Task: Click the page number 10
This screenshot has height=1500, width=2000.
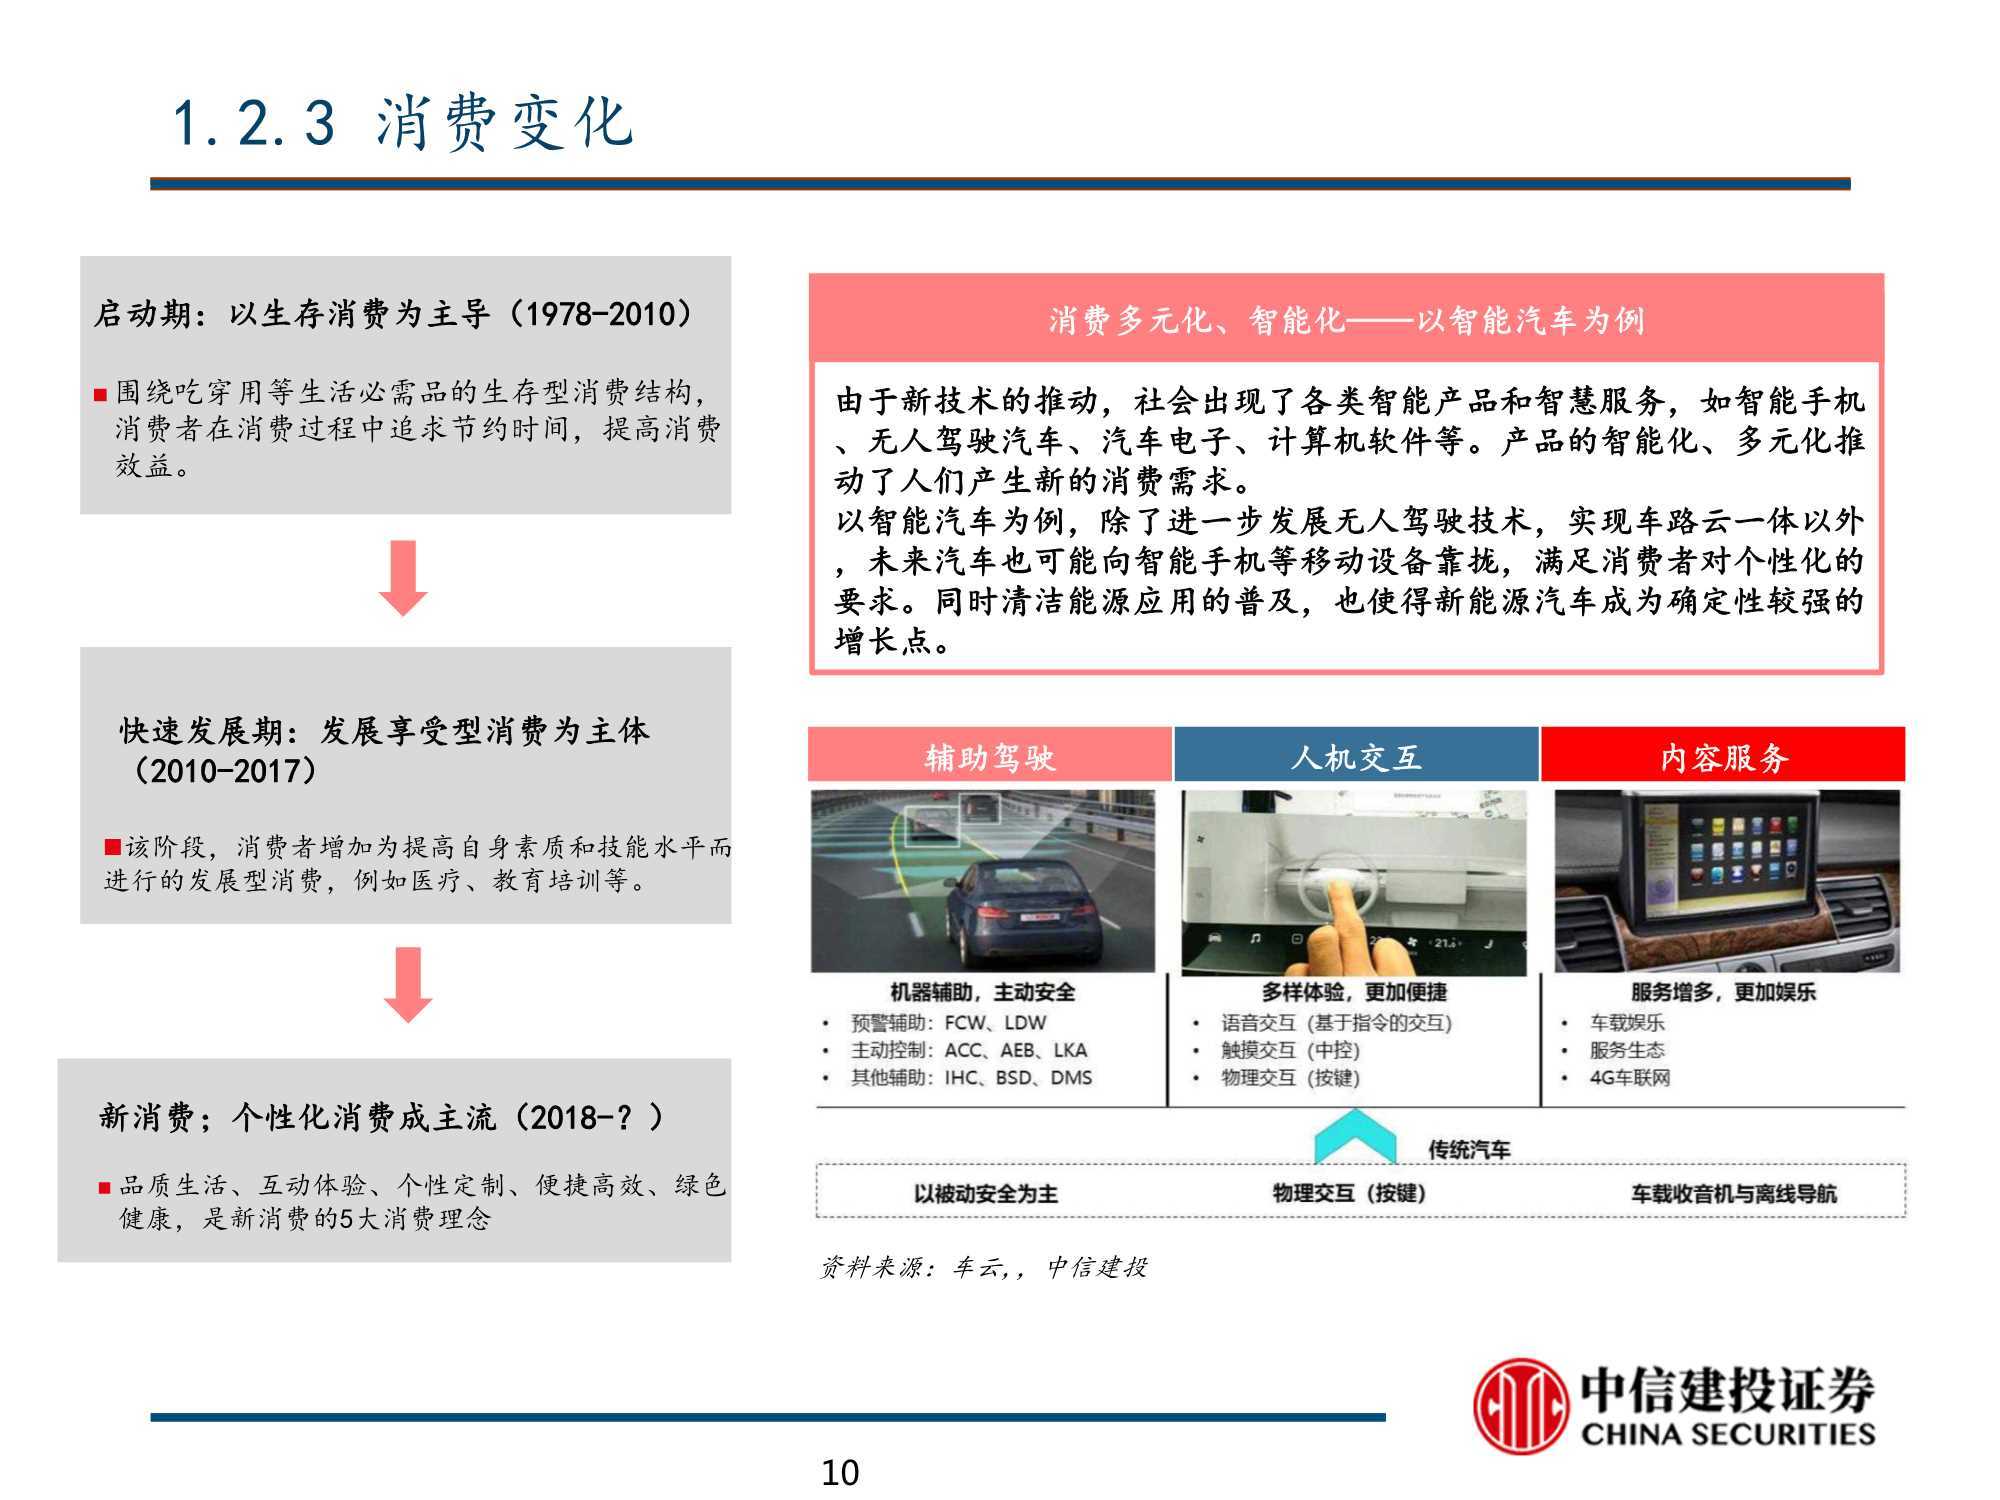Action: [x=840, y=1473]
